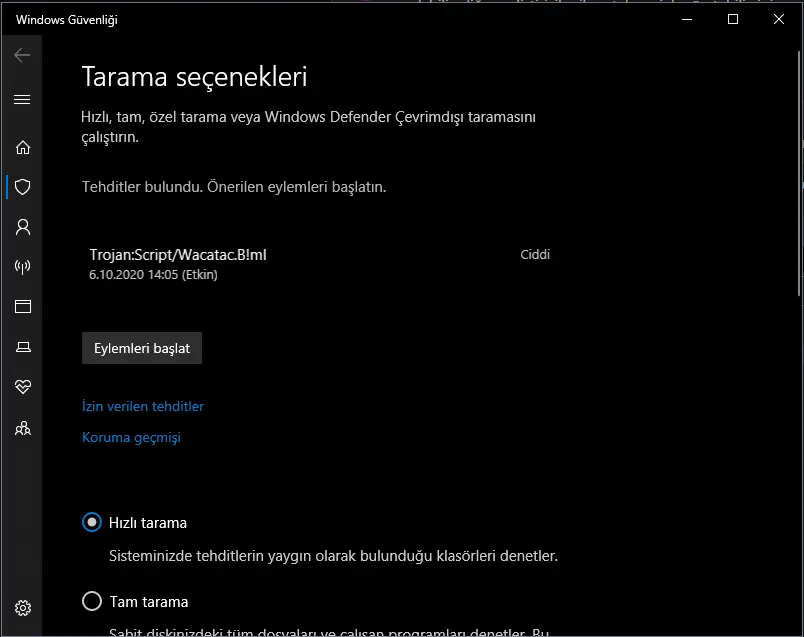
Task: Open the Koruma geçmişi link
Action: point(131,437)
